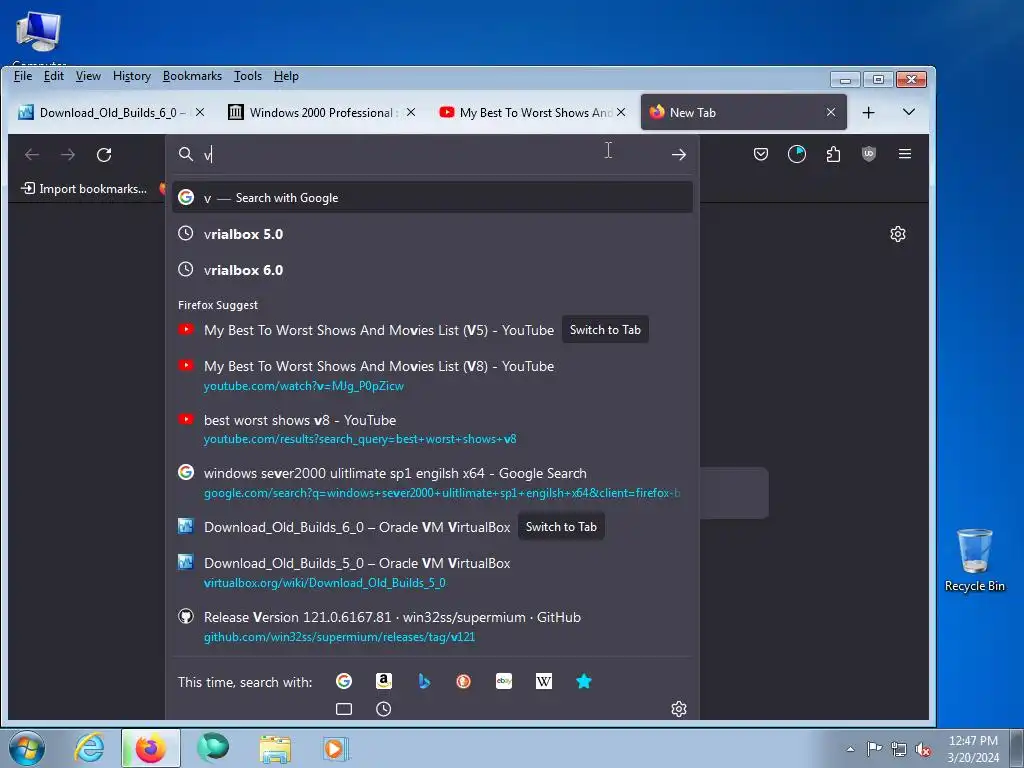Show hidden tray icons arrow
The image size is (1024, 768).
click(850, 749)
